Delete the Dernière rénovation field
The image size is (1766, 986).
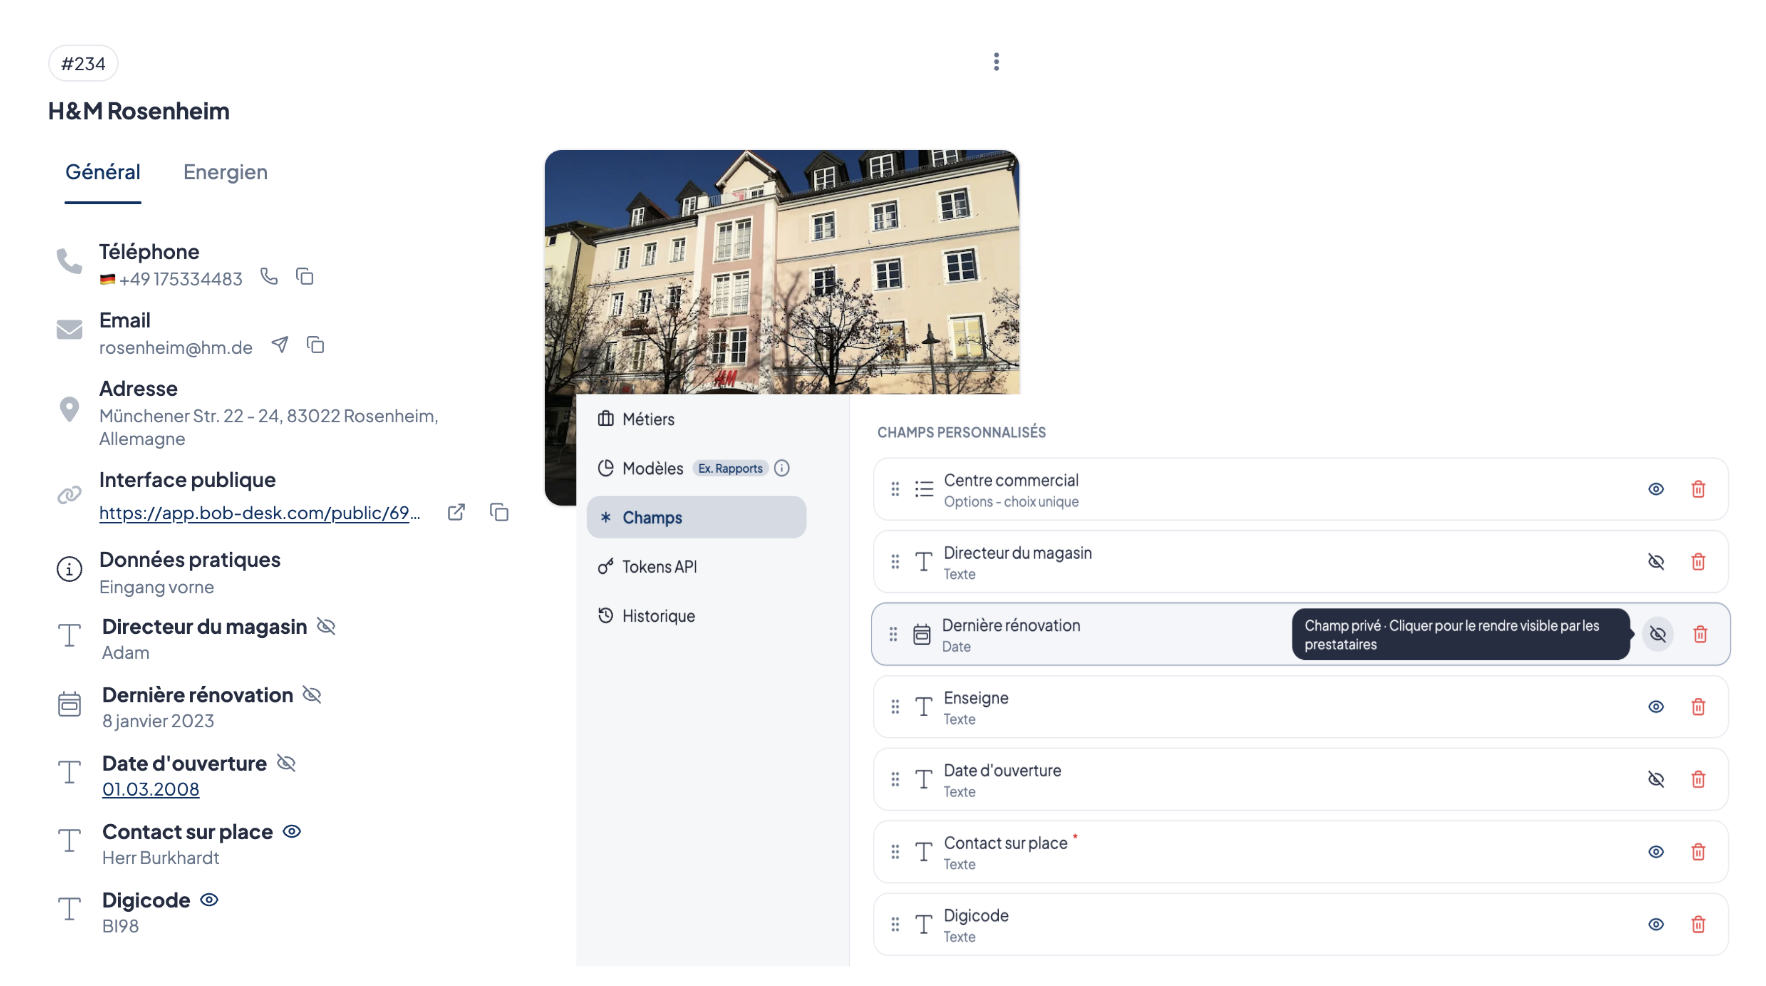tap(1700, 634)
